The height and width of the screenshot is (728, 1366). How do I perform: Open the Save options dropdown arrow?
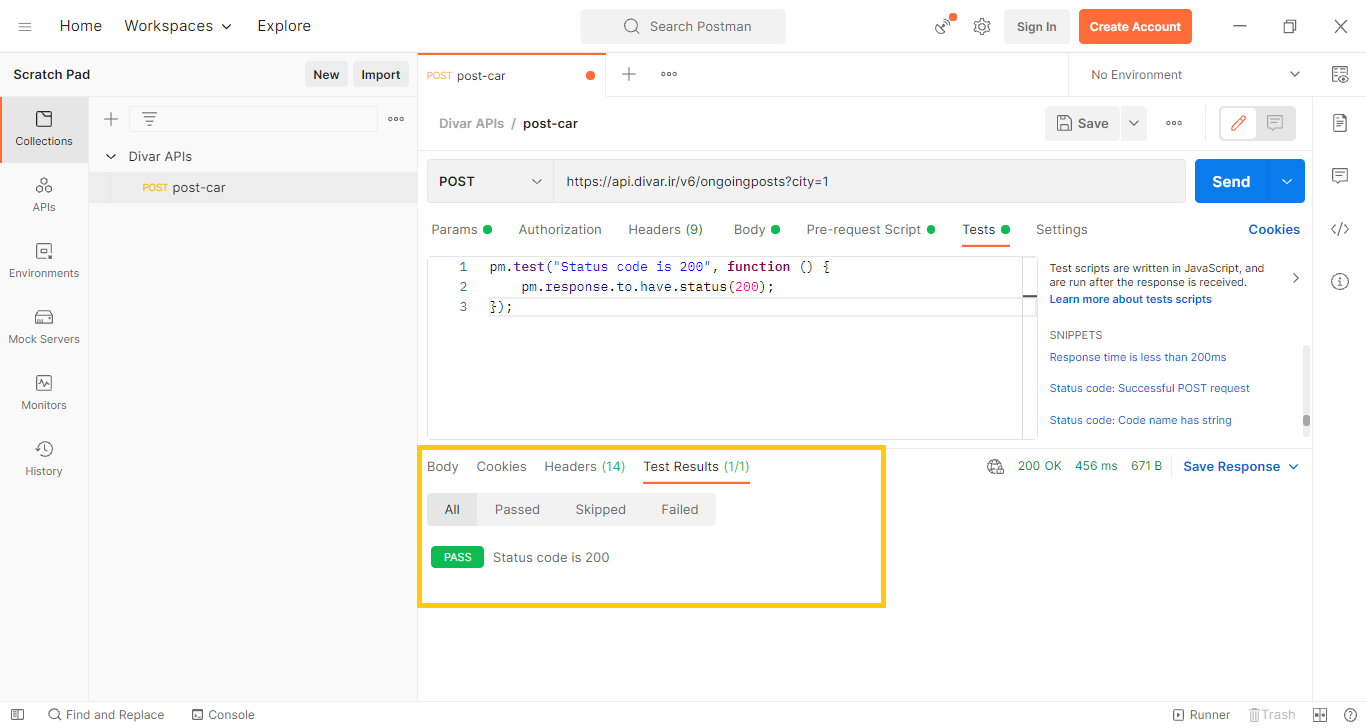[1134, 123]
